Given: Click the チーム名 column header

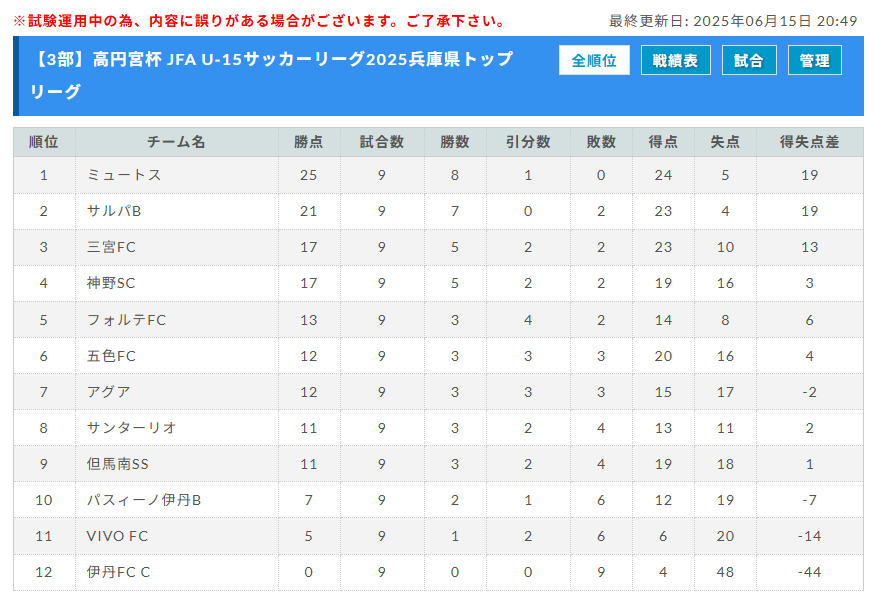Looking at the screenshot, I should click(x=177, y=142).
